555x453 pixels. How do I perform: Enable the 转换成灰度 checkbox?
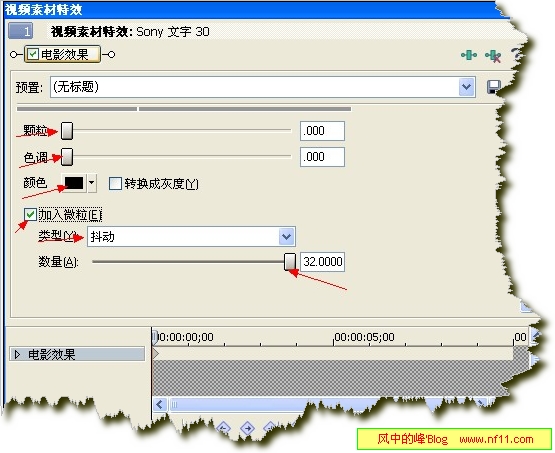[x=115, y=184]
